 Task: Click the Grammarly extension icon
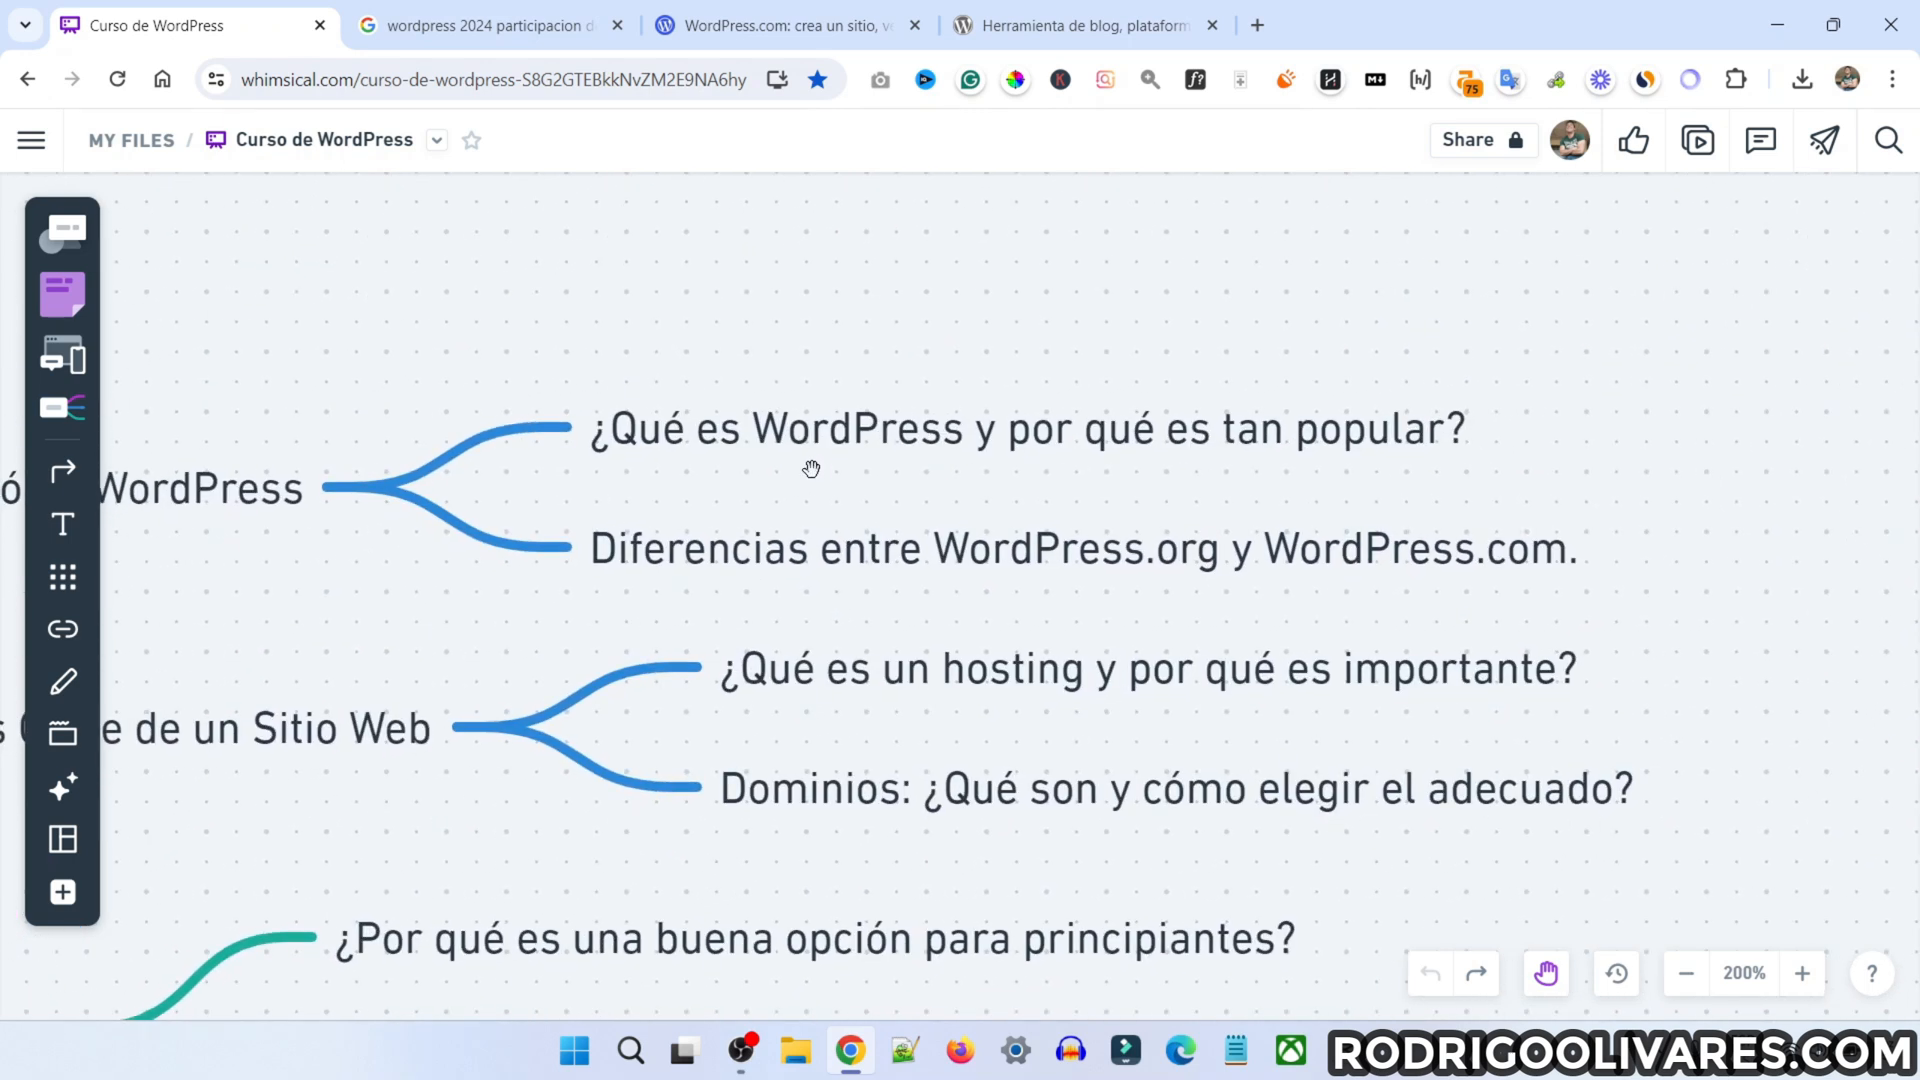click(970, 80)
